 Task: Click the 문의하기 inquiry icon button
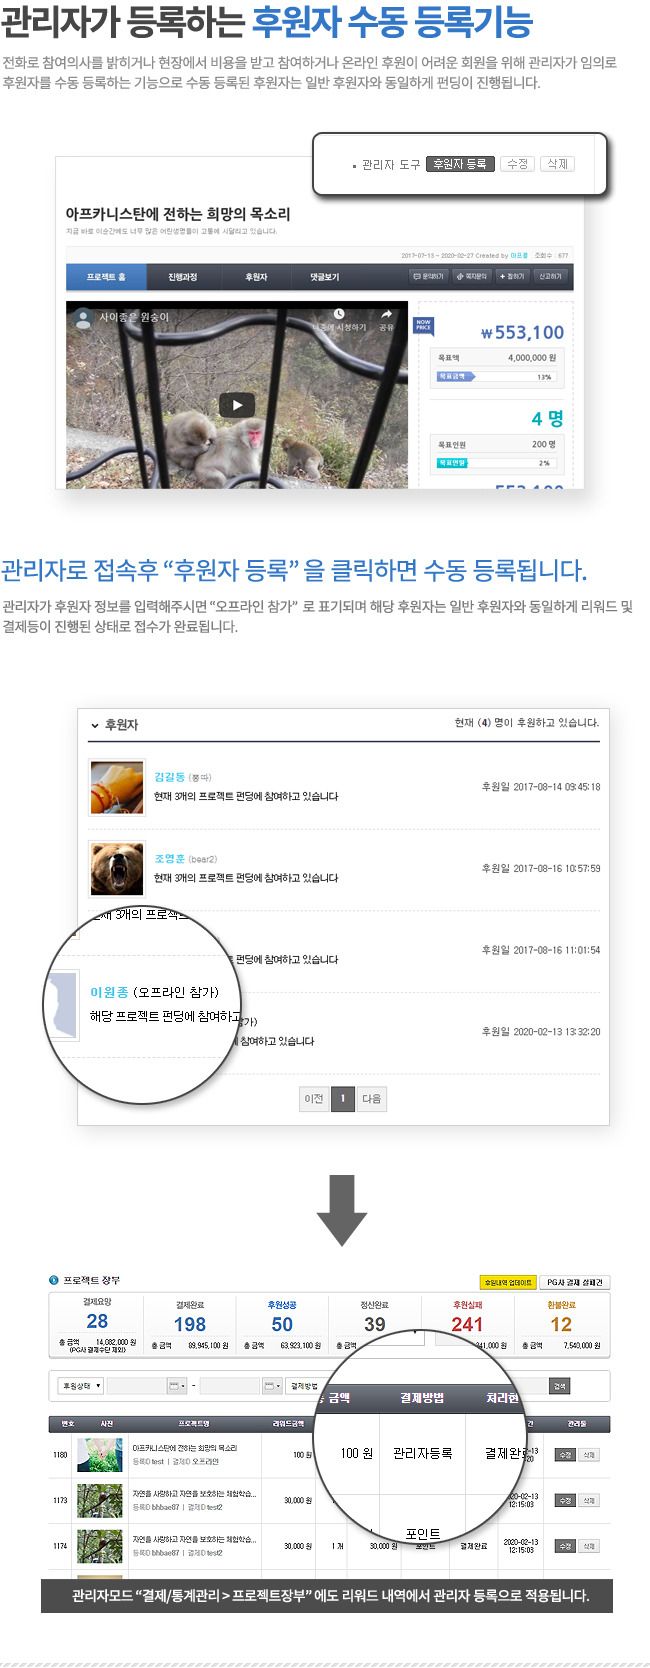[x=428, y=276]
